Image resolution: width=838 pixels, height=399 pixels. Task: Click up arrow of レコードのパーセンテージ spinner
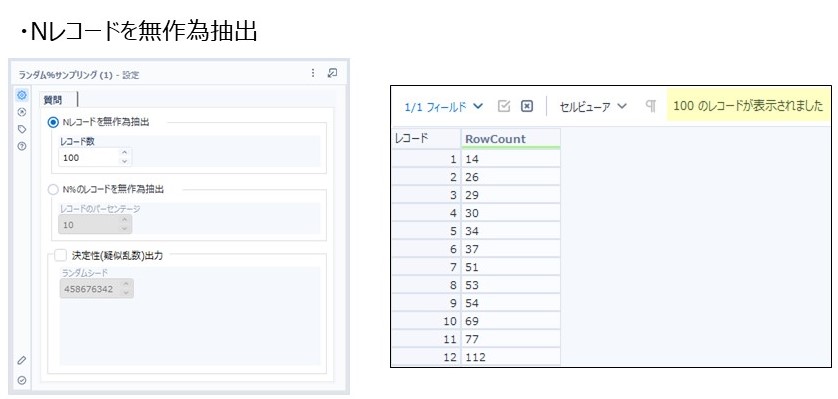125,221
